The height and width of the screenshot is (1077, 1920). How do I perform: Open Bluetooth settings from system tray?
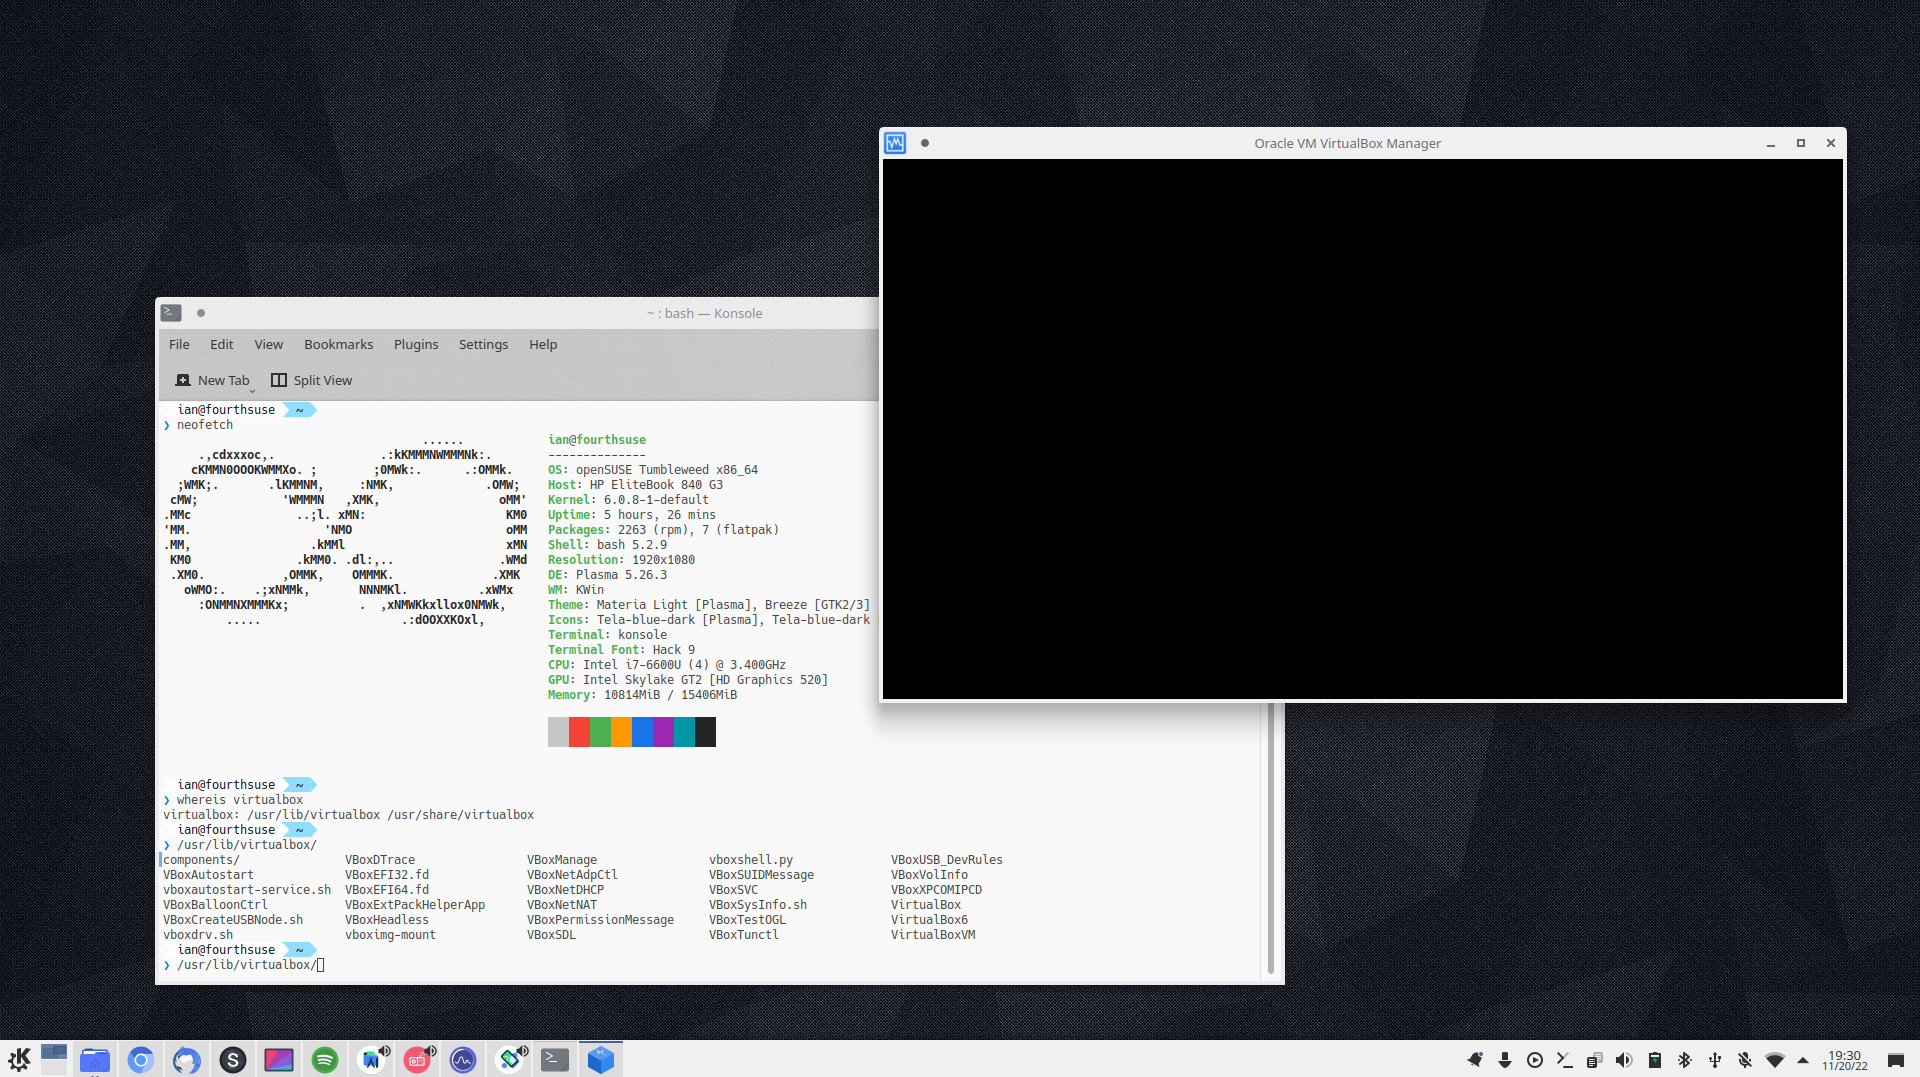coord(1685,1060)
